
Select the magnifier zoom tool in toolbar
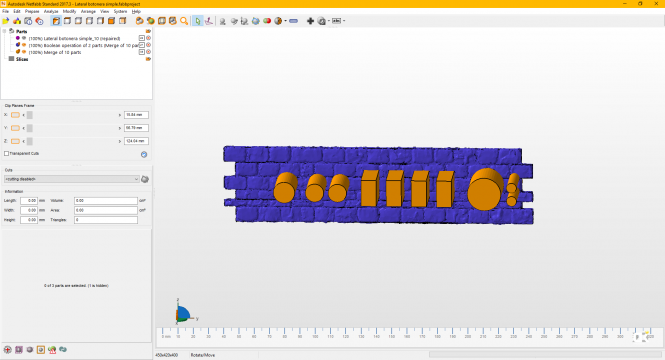[184, 21]
